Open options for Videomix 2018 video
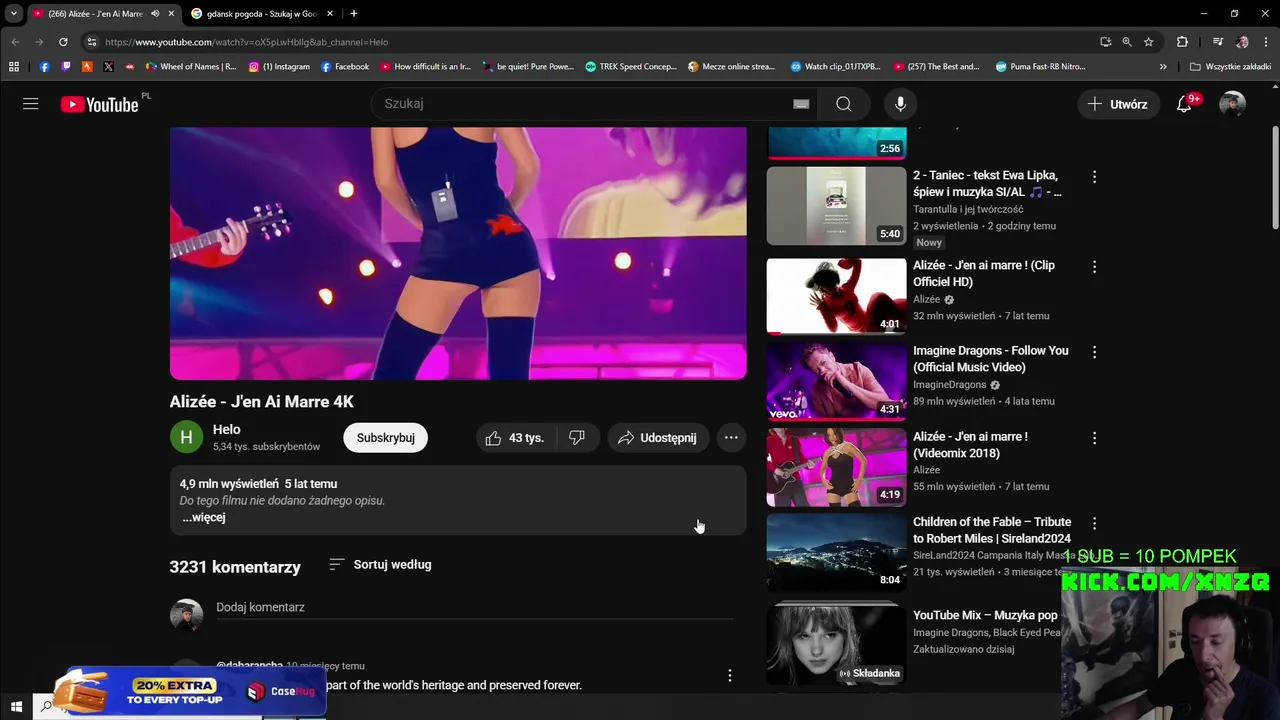 coord(1094,438)
